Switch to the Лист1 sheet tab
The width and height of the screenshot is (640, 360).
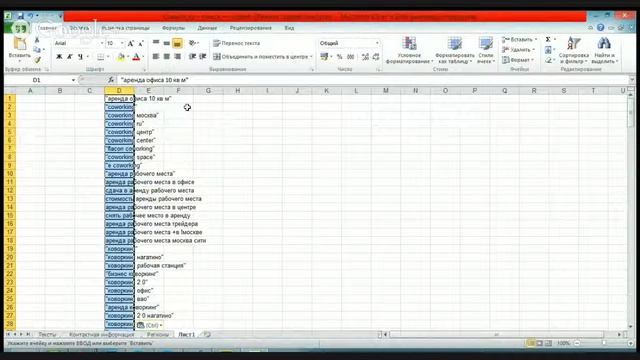click(x=187, y=334)
